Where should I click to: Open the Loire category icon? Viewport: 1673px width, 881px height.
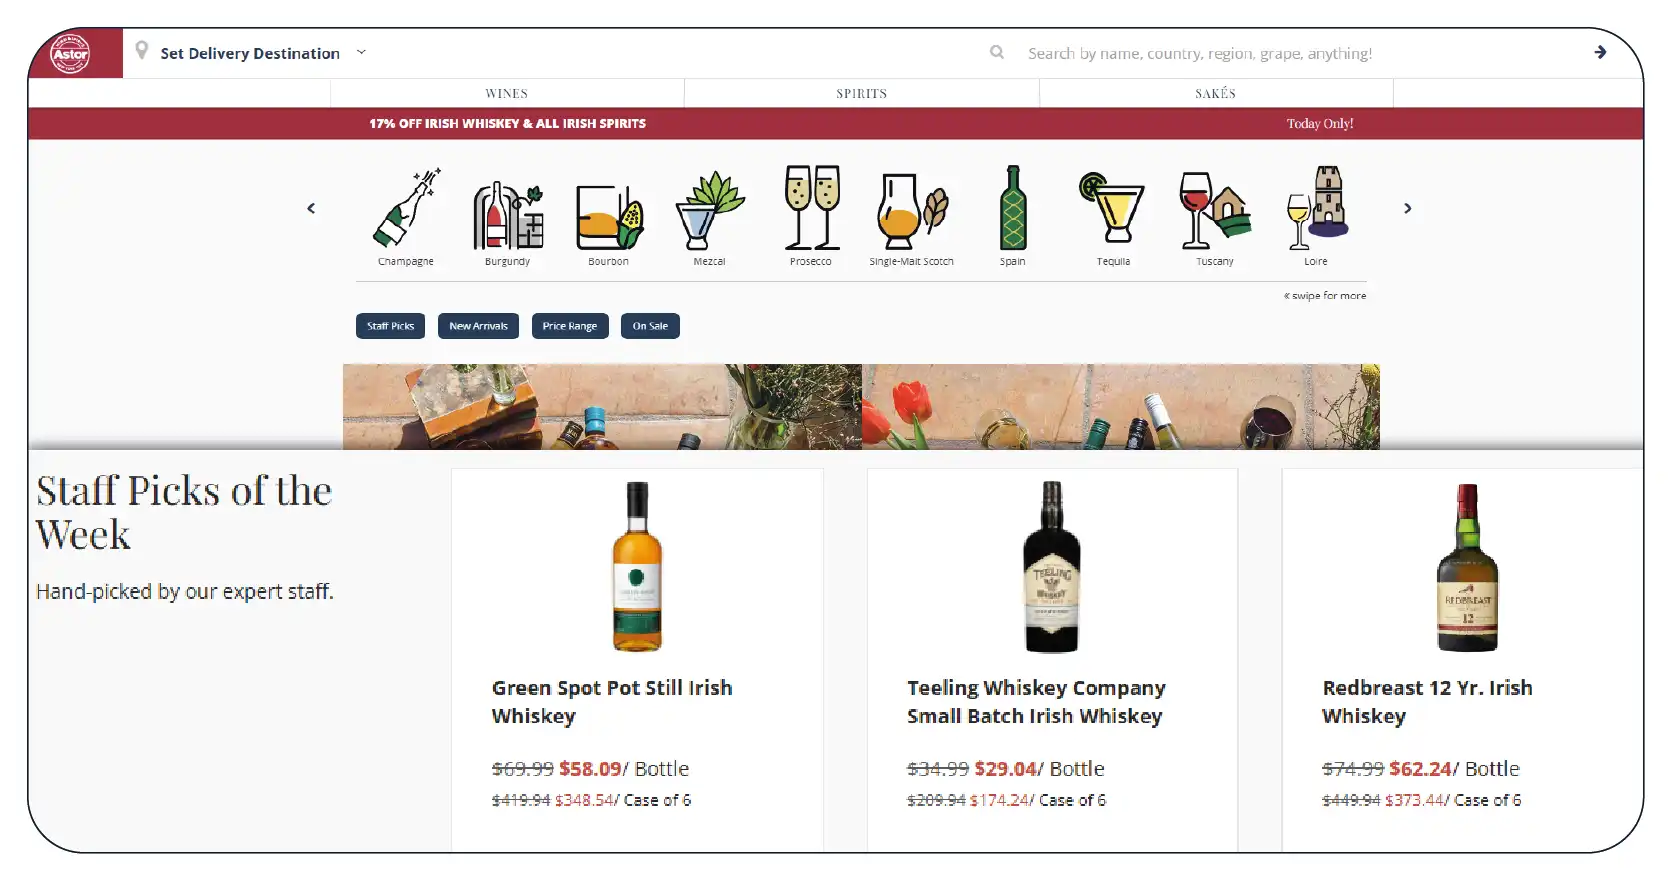(x=1317, y=208)
